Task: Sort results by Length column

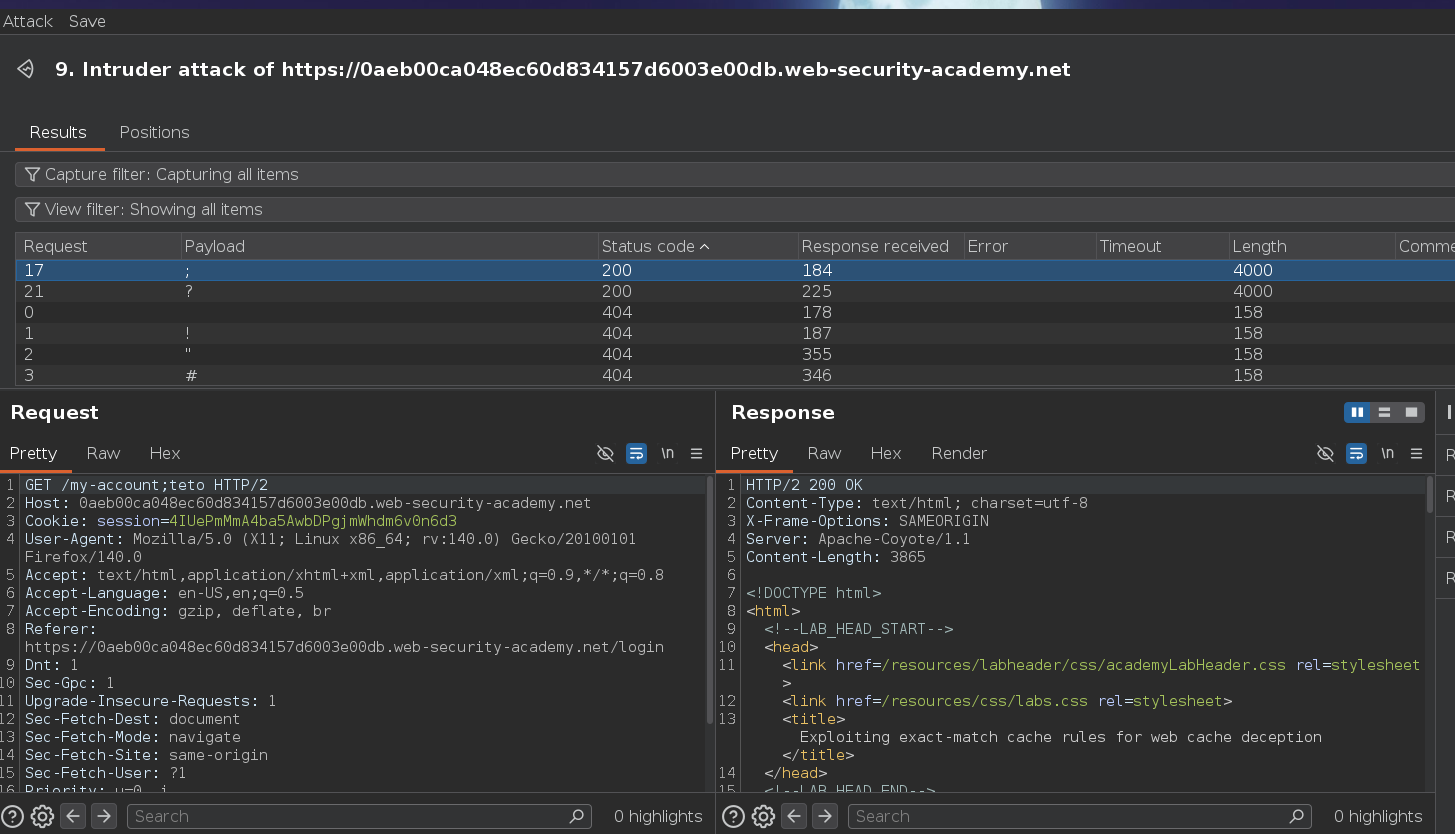Action: tap(1313, 246)
